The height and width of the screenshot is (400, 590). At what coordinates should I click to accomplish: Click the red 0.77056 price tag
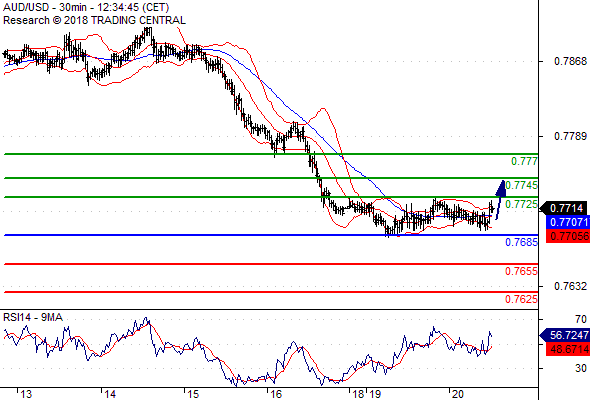click(x=568, y=236)
